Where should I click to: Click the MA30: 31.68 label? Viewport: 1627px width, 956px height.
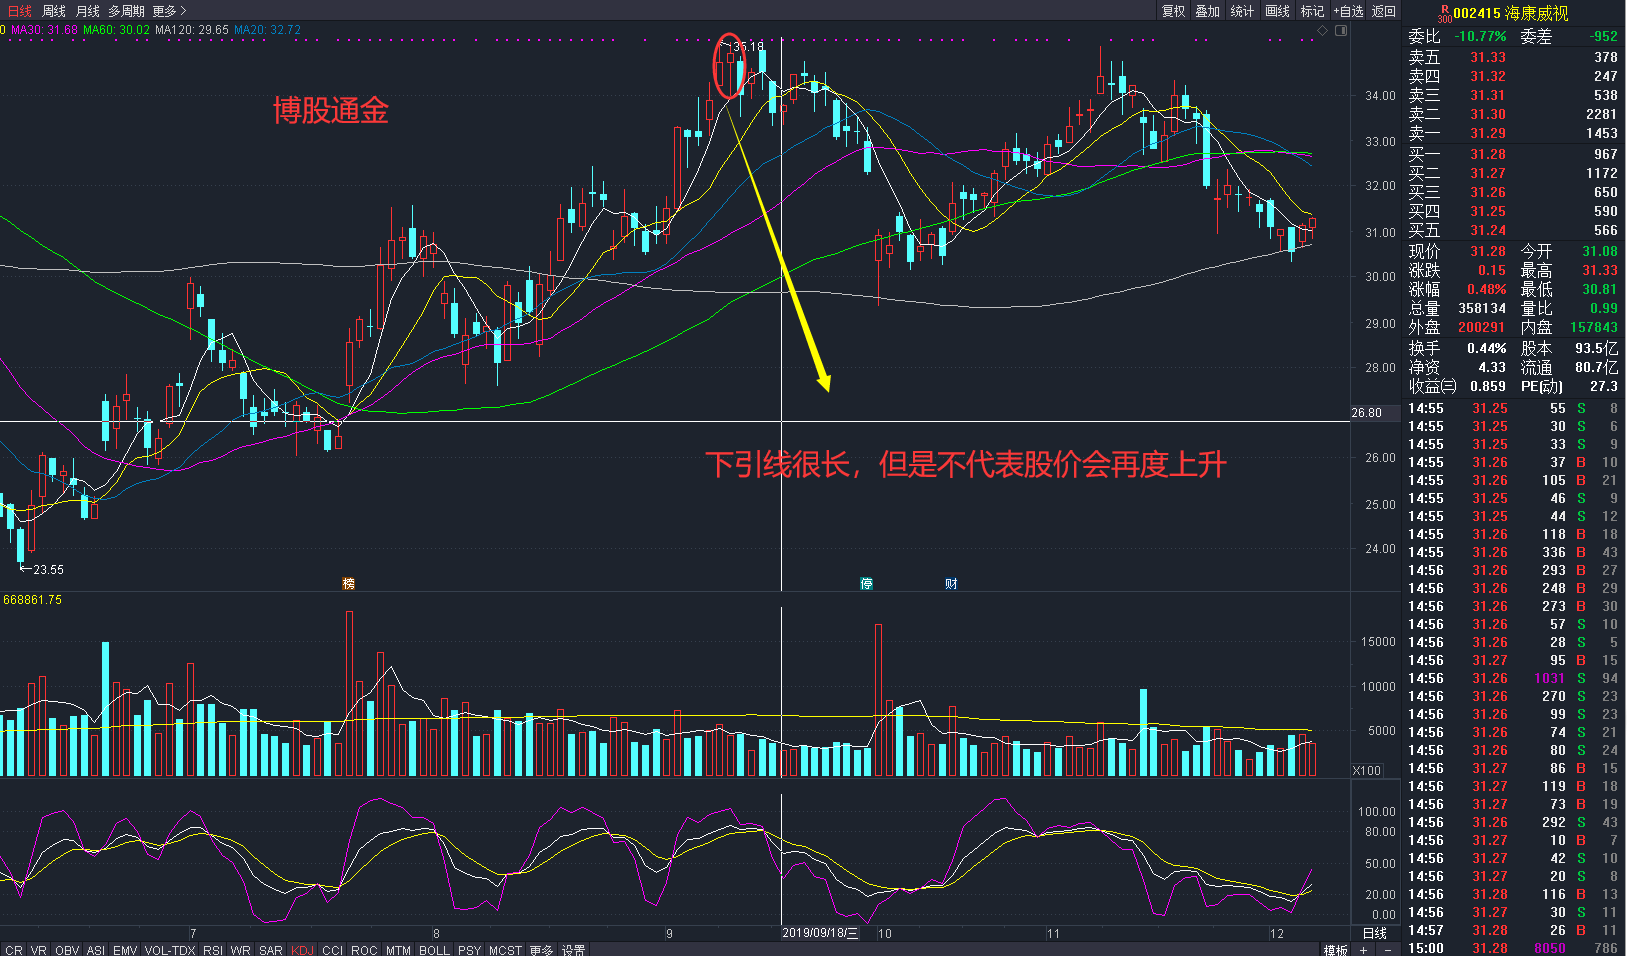coord(44,30)
